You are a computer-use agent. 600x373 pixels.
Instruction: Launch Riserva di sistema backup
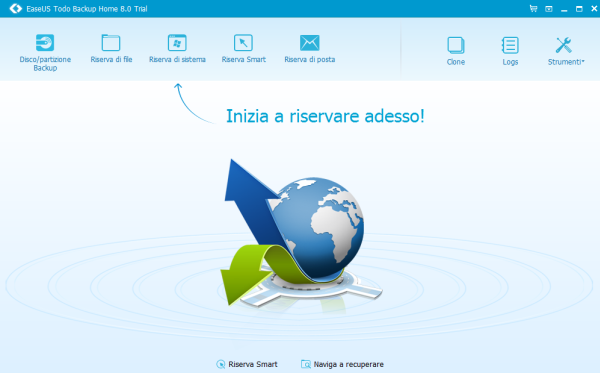pyautogui.click(x=177, y=49)
